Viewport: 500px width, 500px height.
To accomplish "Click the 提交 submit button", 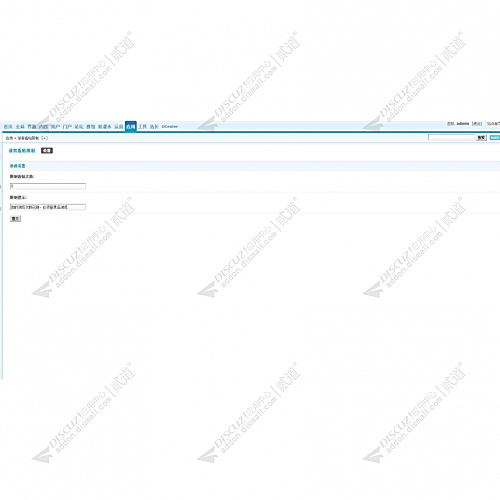I will click(15, 219).
